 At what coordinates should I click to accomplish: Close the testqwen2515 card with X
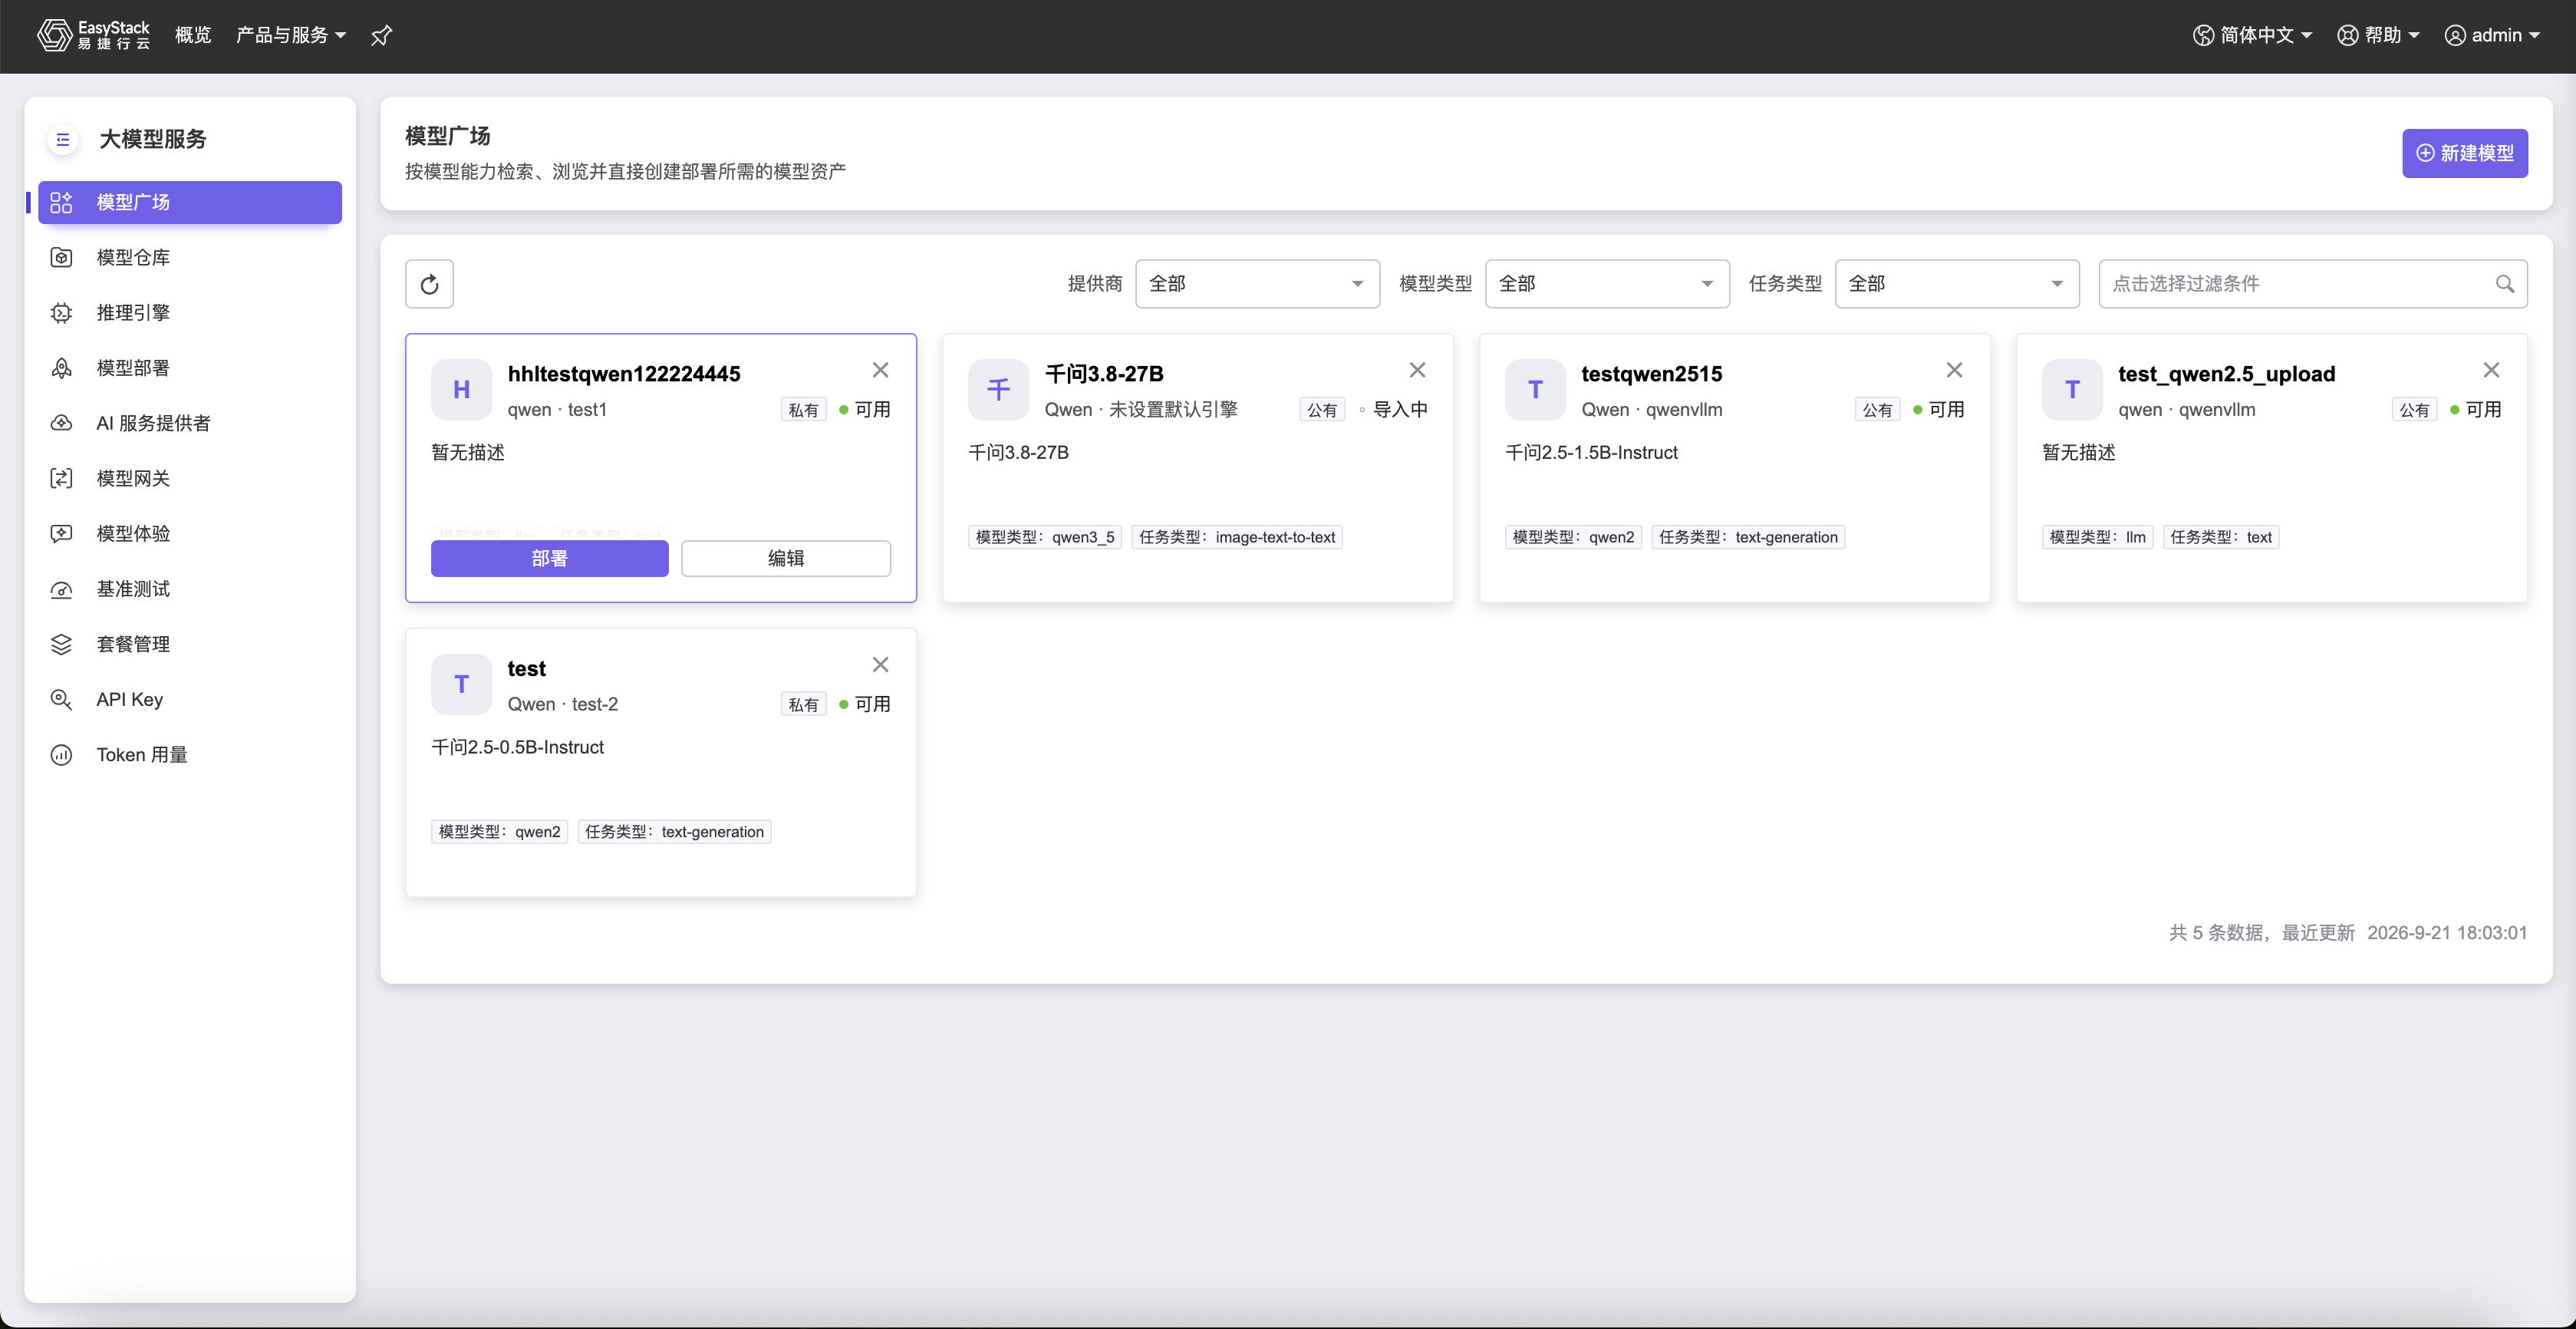click(1954, 370)
